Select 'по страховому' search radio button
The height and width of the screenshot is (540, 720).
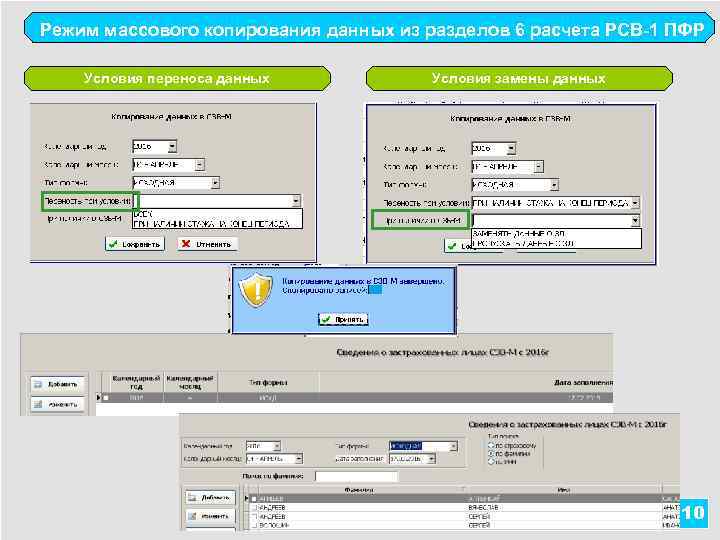pyautogui.click(x=490, y=445)
